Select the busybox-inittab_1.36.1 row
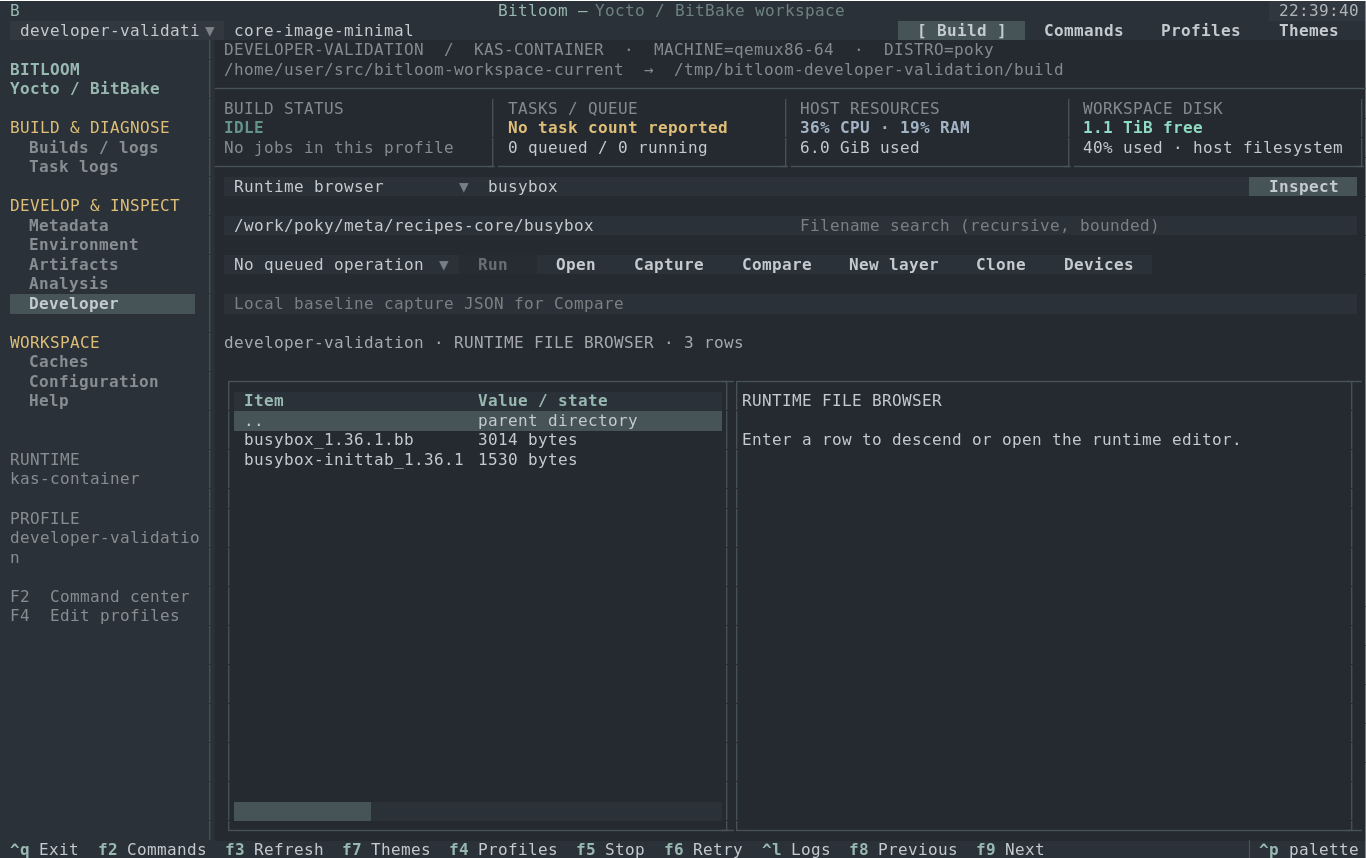Image resolution: width=1366 pixels, height=858 pixels. click(x=478, y=459)
